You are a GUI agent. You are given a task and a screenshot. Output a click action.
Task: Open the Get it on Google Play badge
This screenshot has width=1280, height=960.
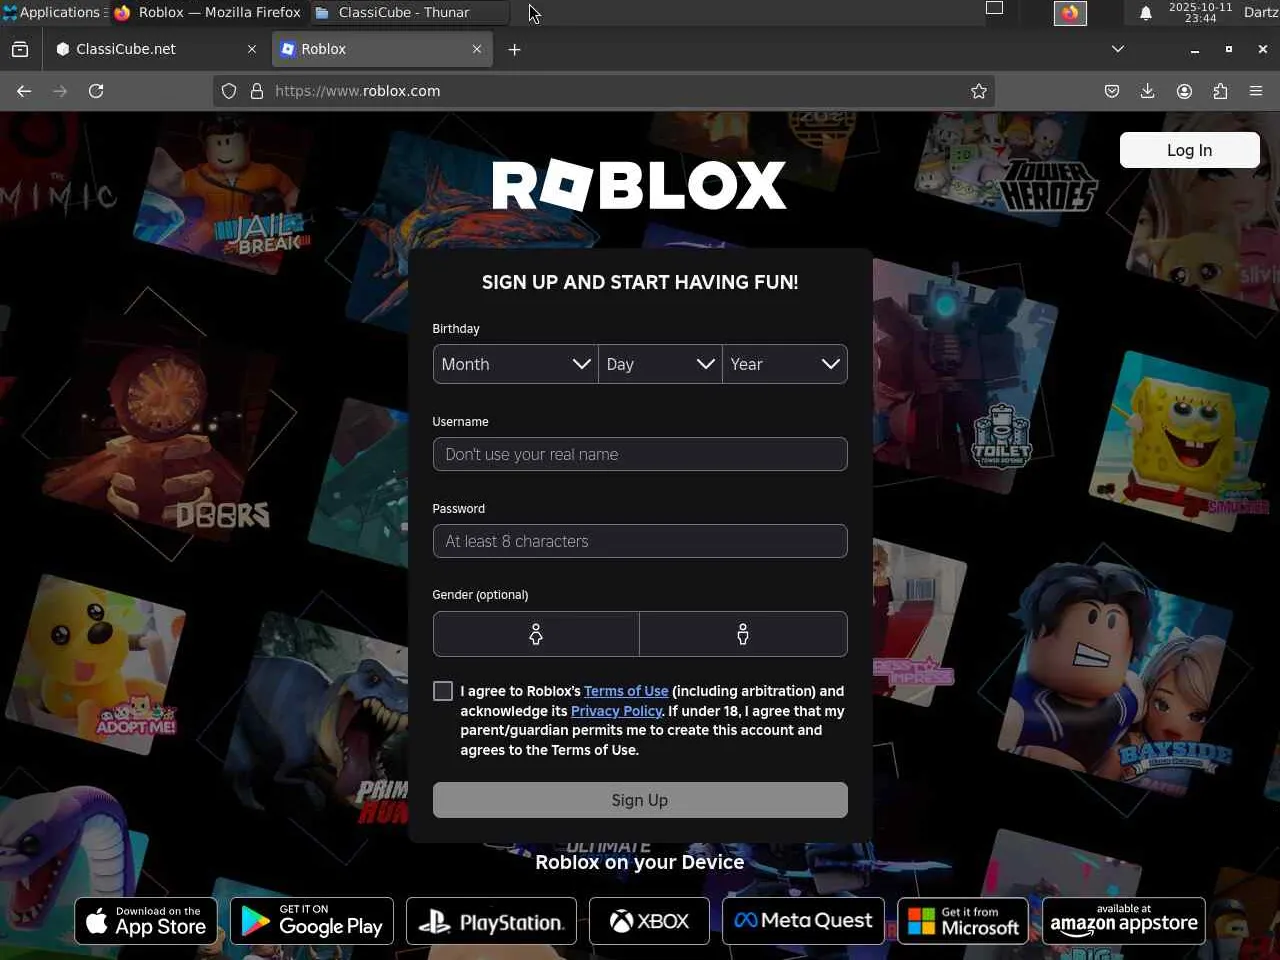(x=312, y=921)
